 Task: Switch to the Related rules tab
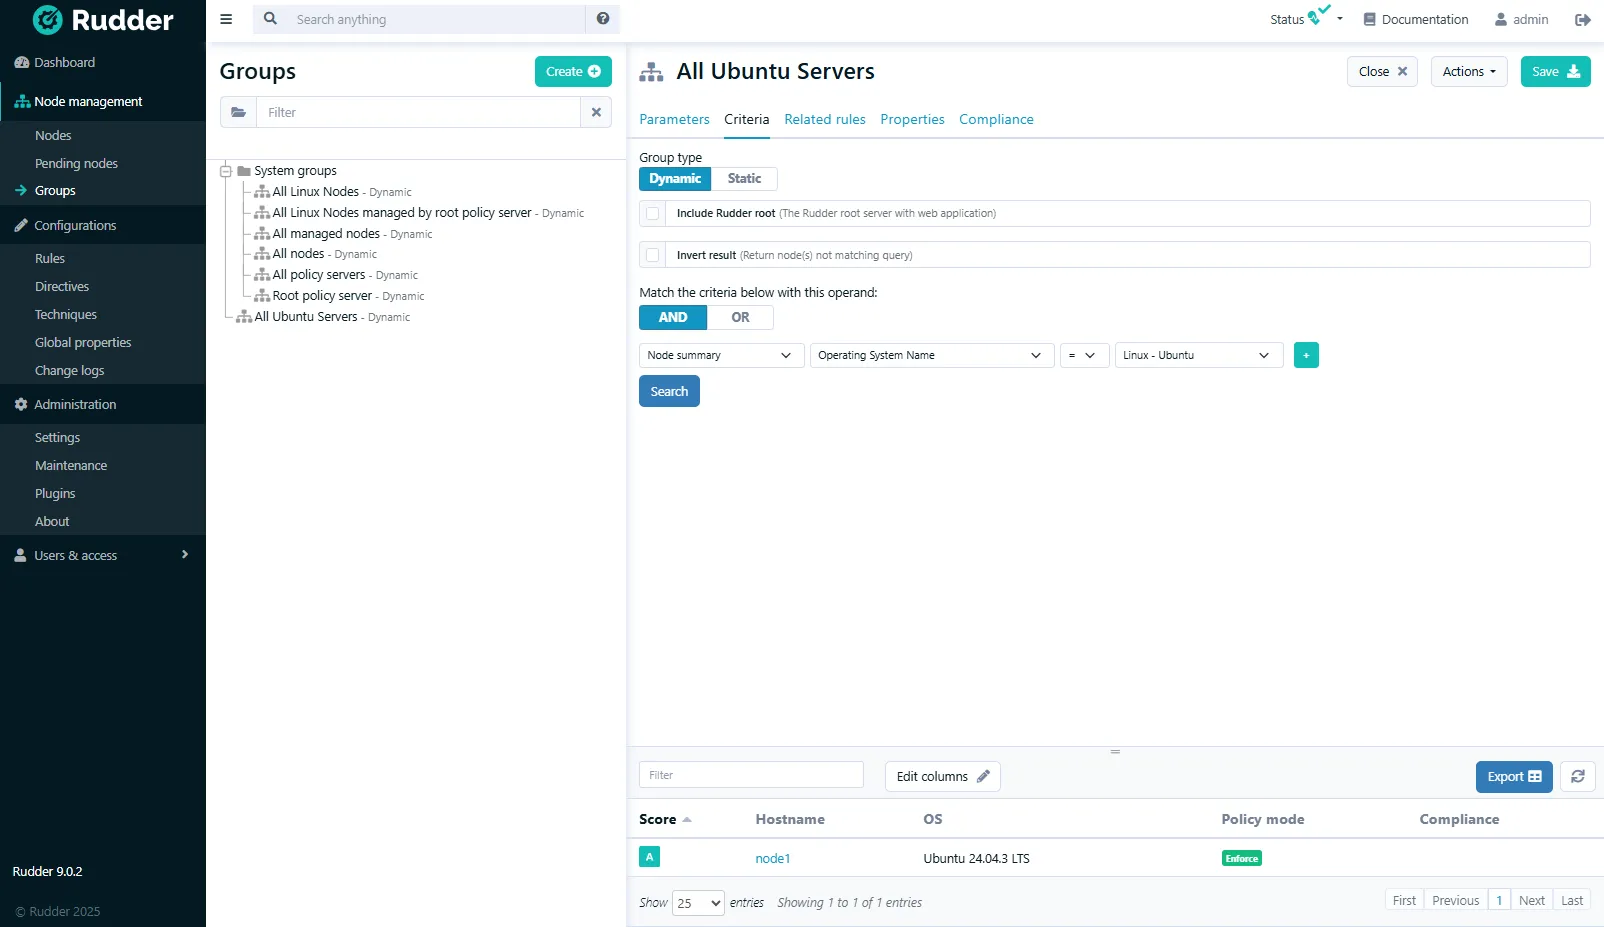(824, 119)
